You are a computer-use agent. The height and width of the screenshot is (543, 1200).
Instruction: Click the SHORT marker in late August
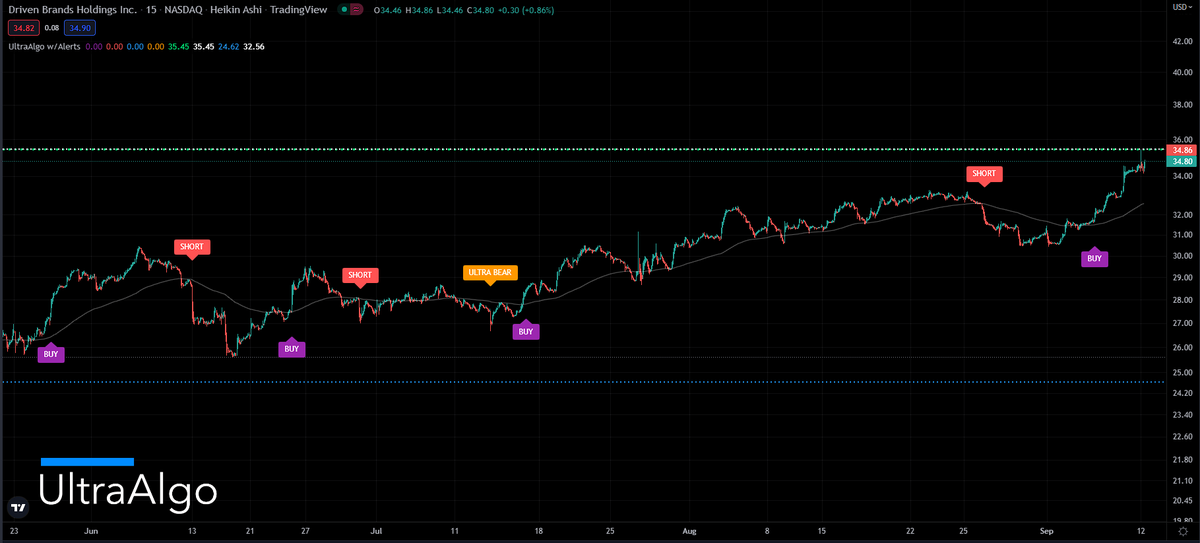click(x=984, y=174)
